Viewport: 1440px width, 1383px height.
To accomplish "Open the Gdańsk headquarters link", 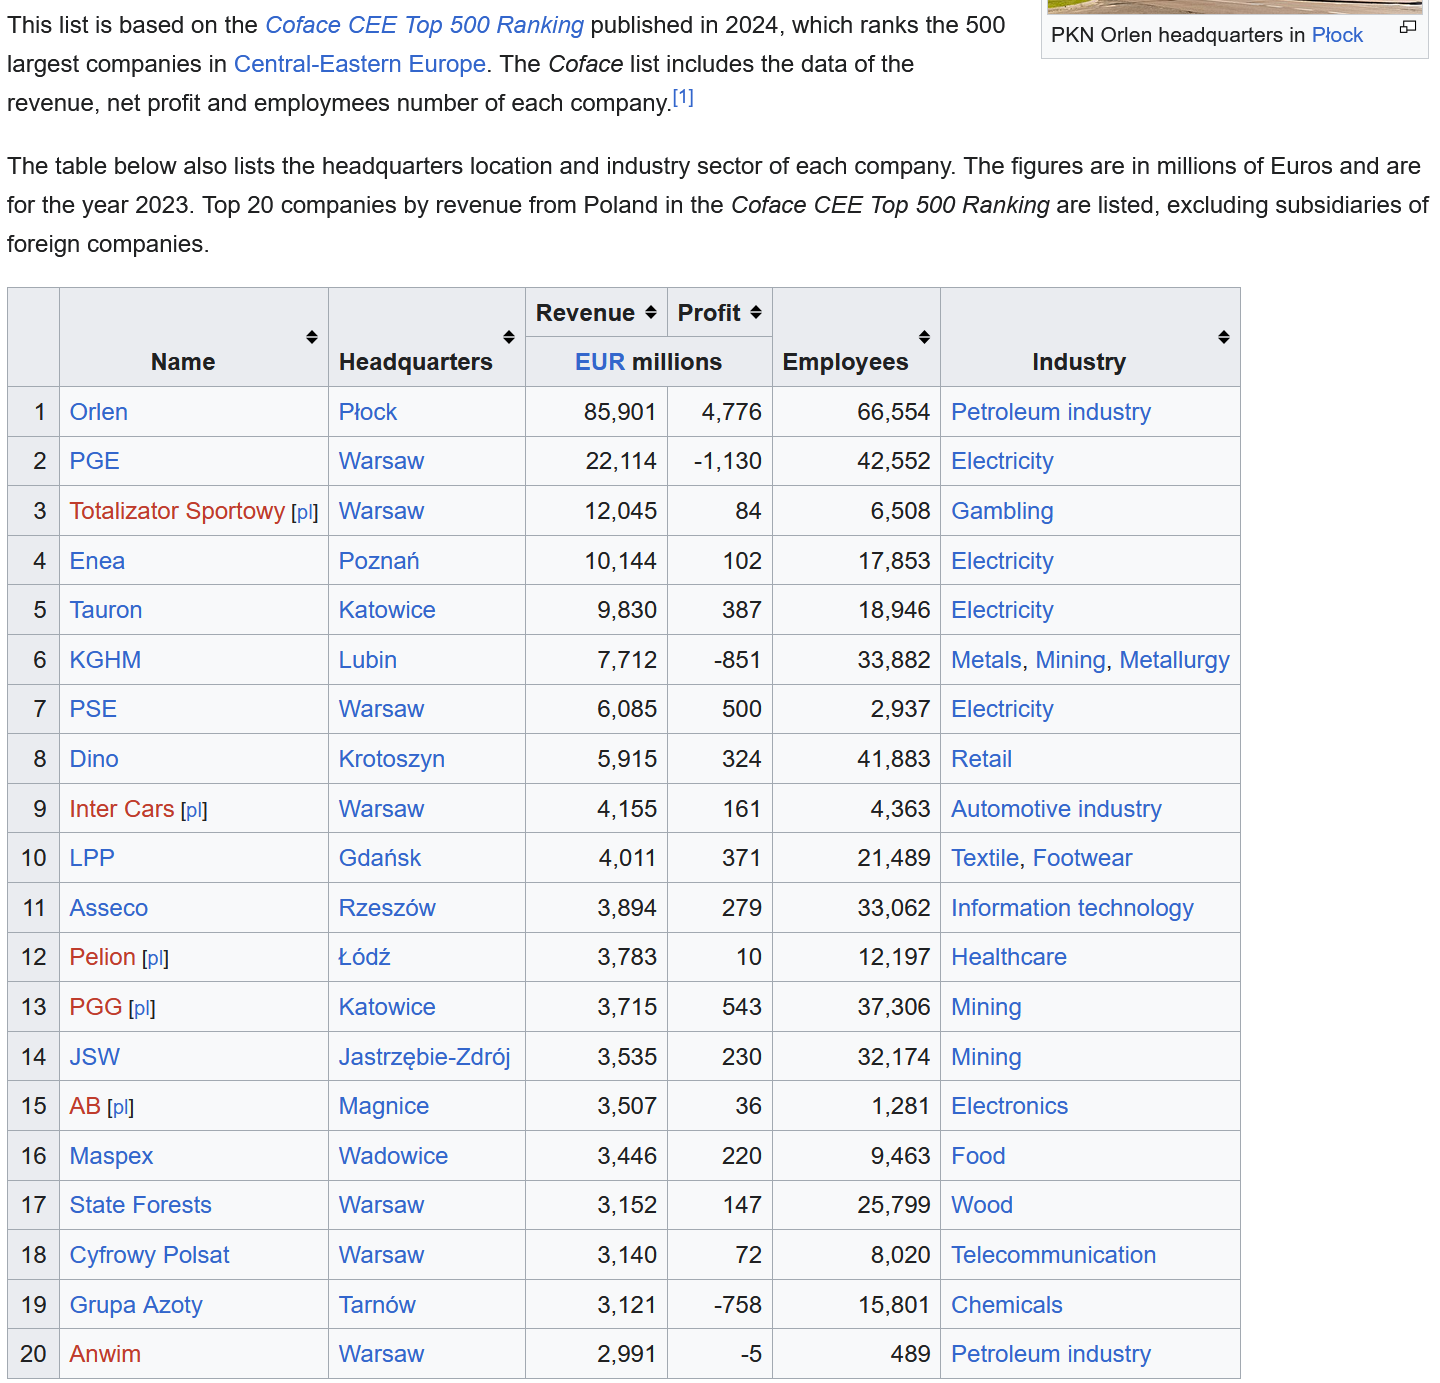I will pos(380,858).
